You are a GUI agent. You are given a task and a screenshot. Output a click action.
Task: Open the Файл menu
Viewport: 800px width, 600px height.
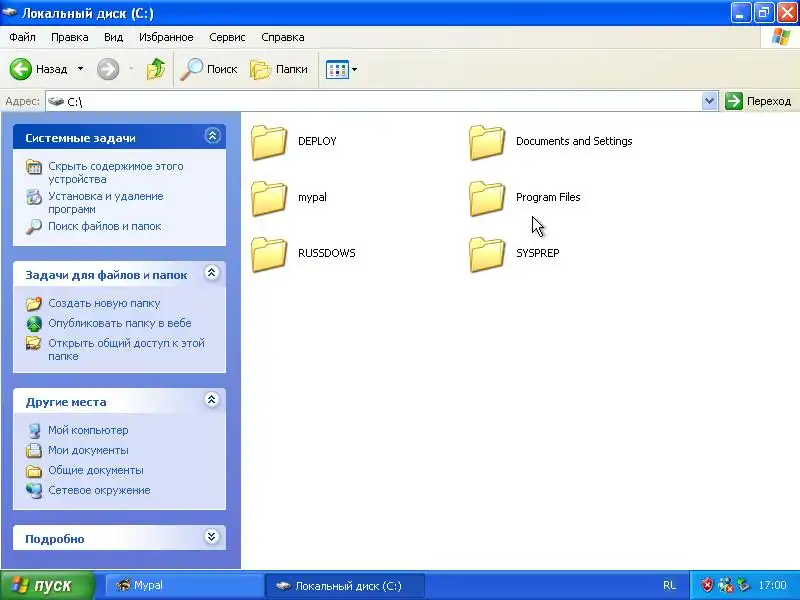[22, 37]
